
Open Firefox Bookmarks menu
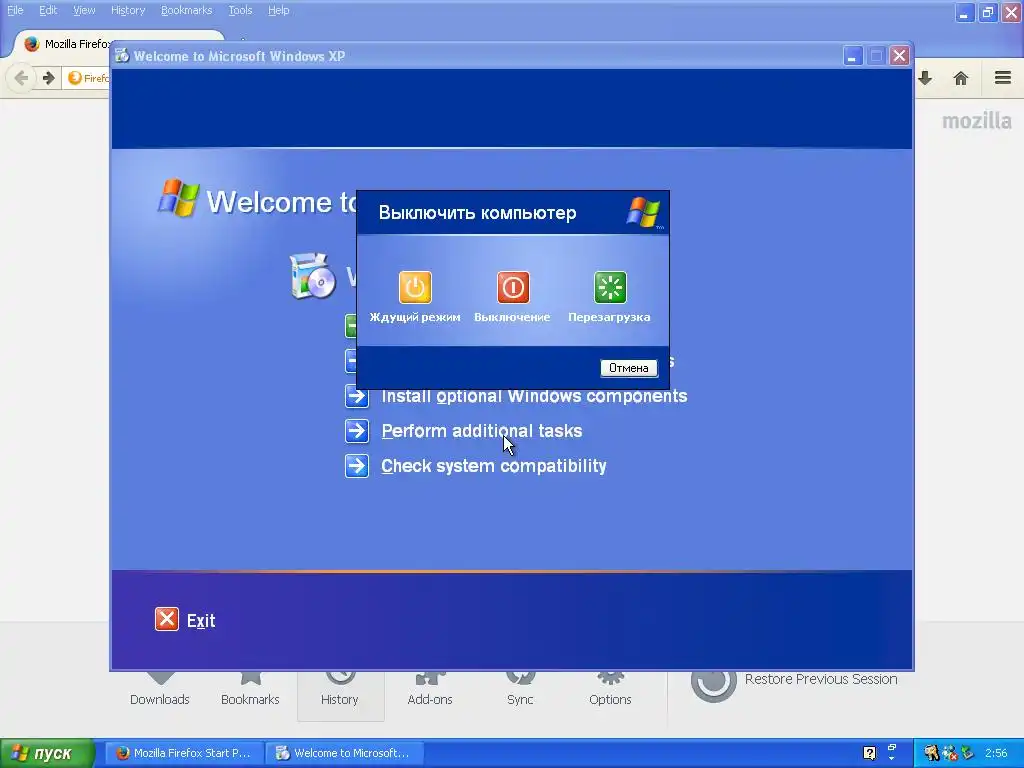pyautogui.click(x=186, y=10)
